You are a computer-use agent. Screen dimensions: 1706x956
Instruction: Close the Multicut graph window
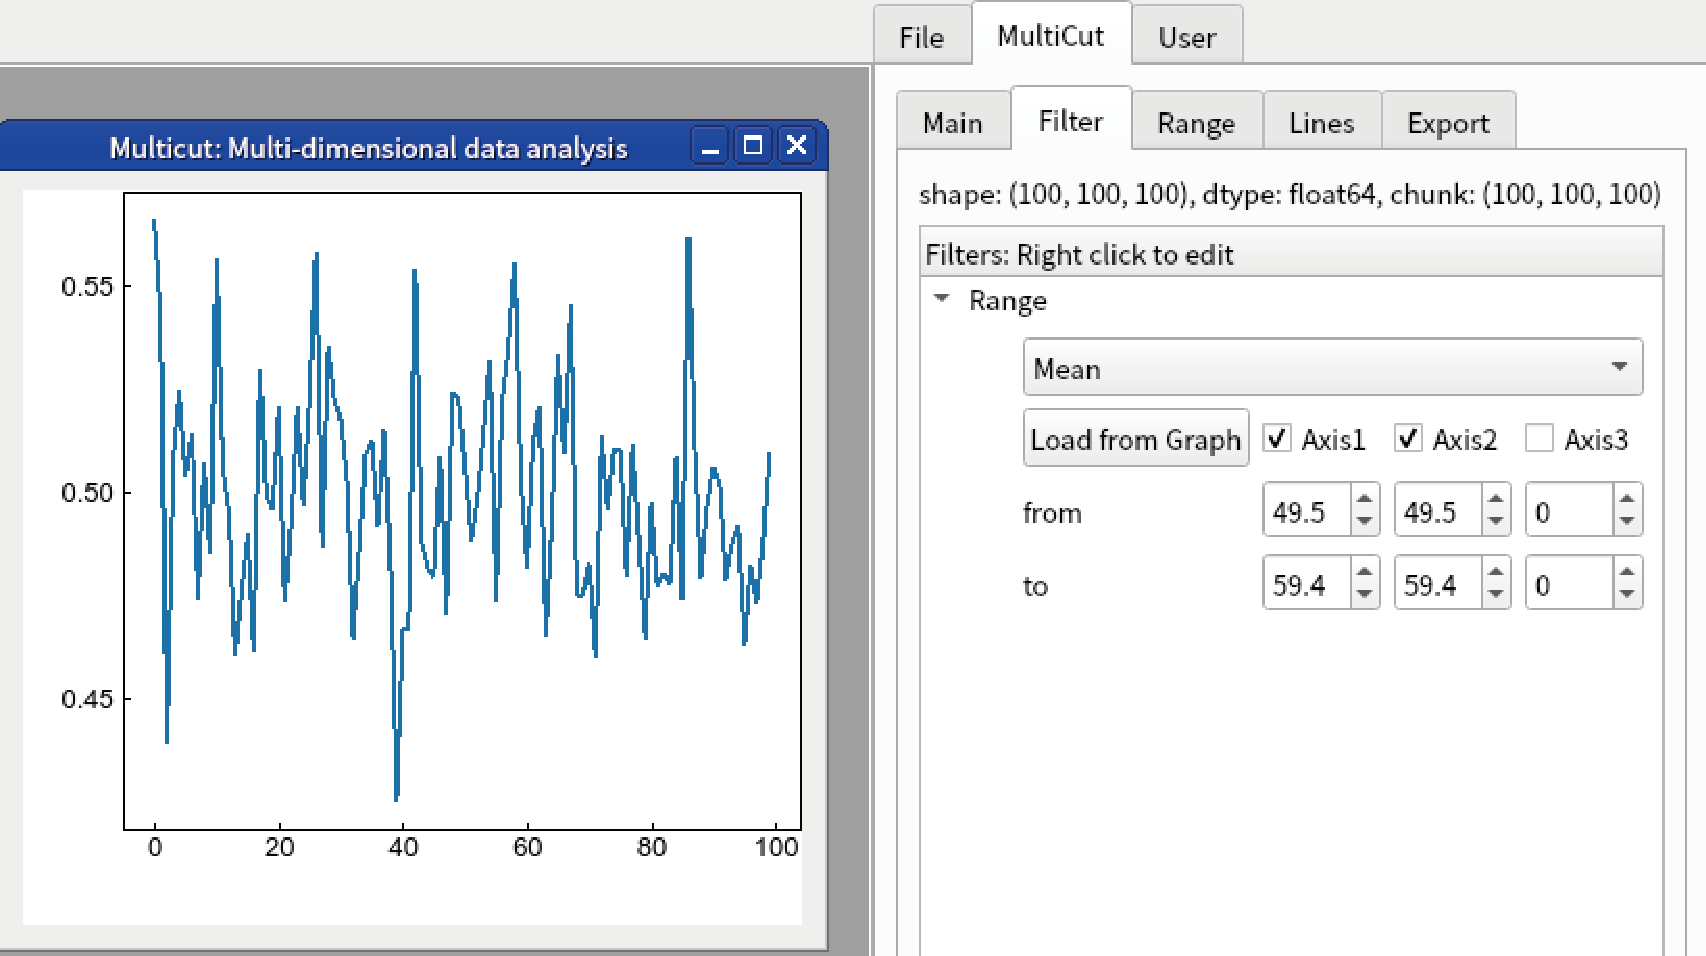[796, 147]
